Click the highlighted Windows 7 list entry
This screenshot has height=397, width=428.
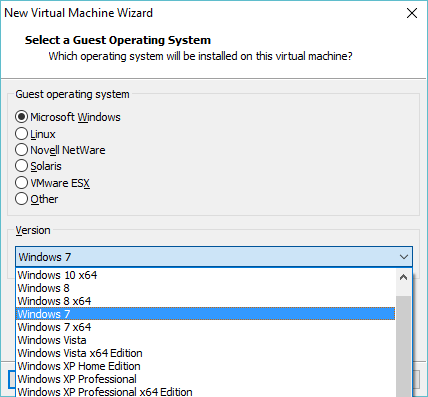coord(205,314)
